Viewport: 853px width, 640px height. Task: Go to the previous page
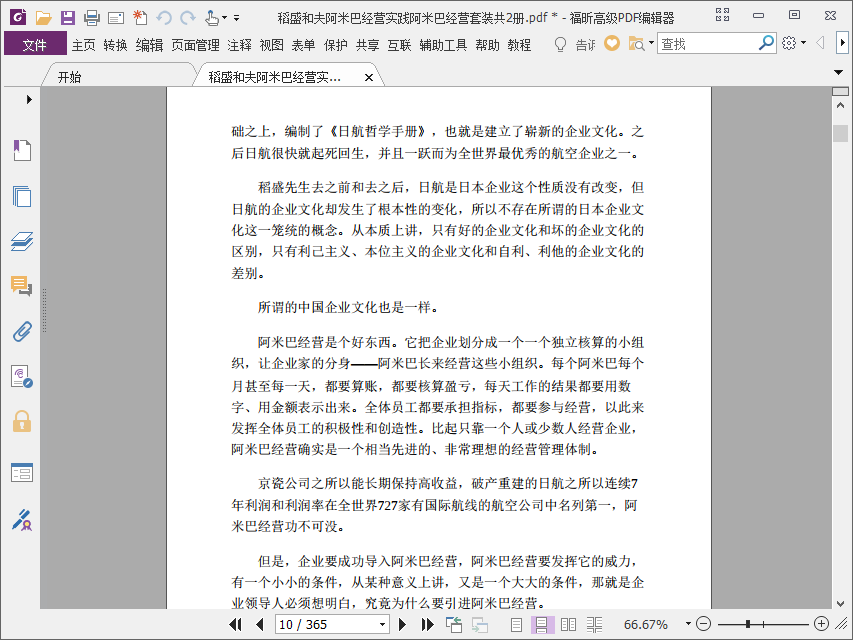(x=260, y=624)
